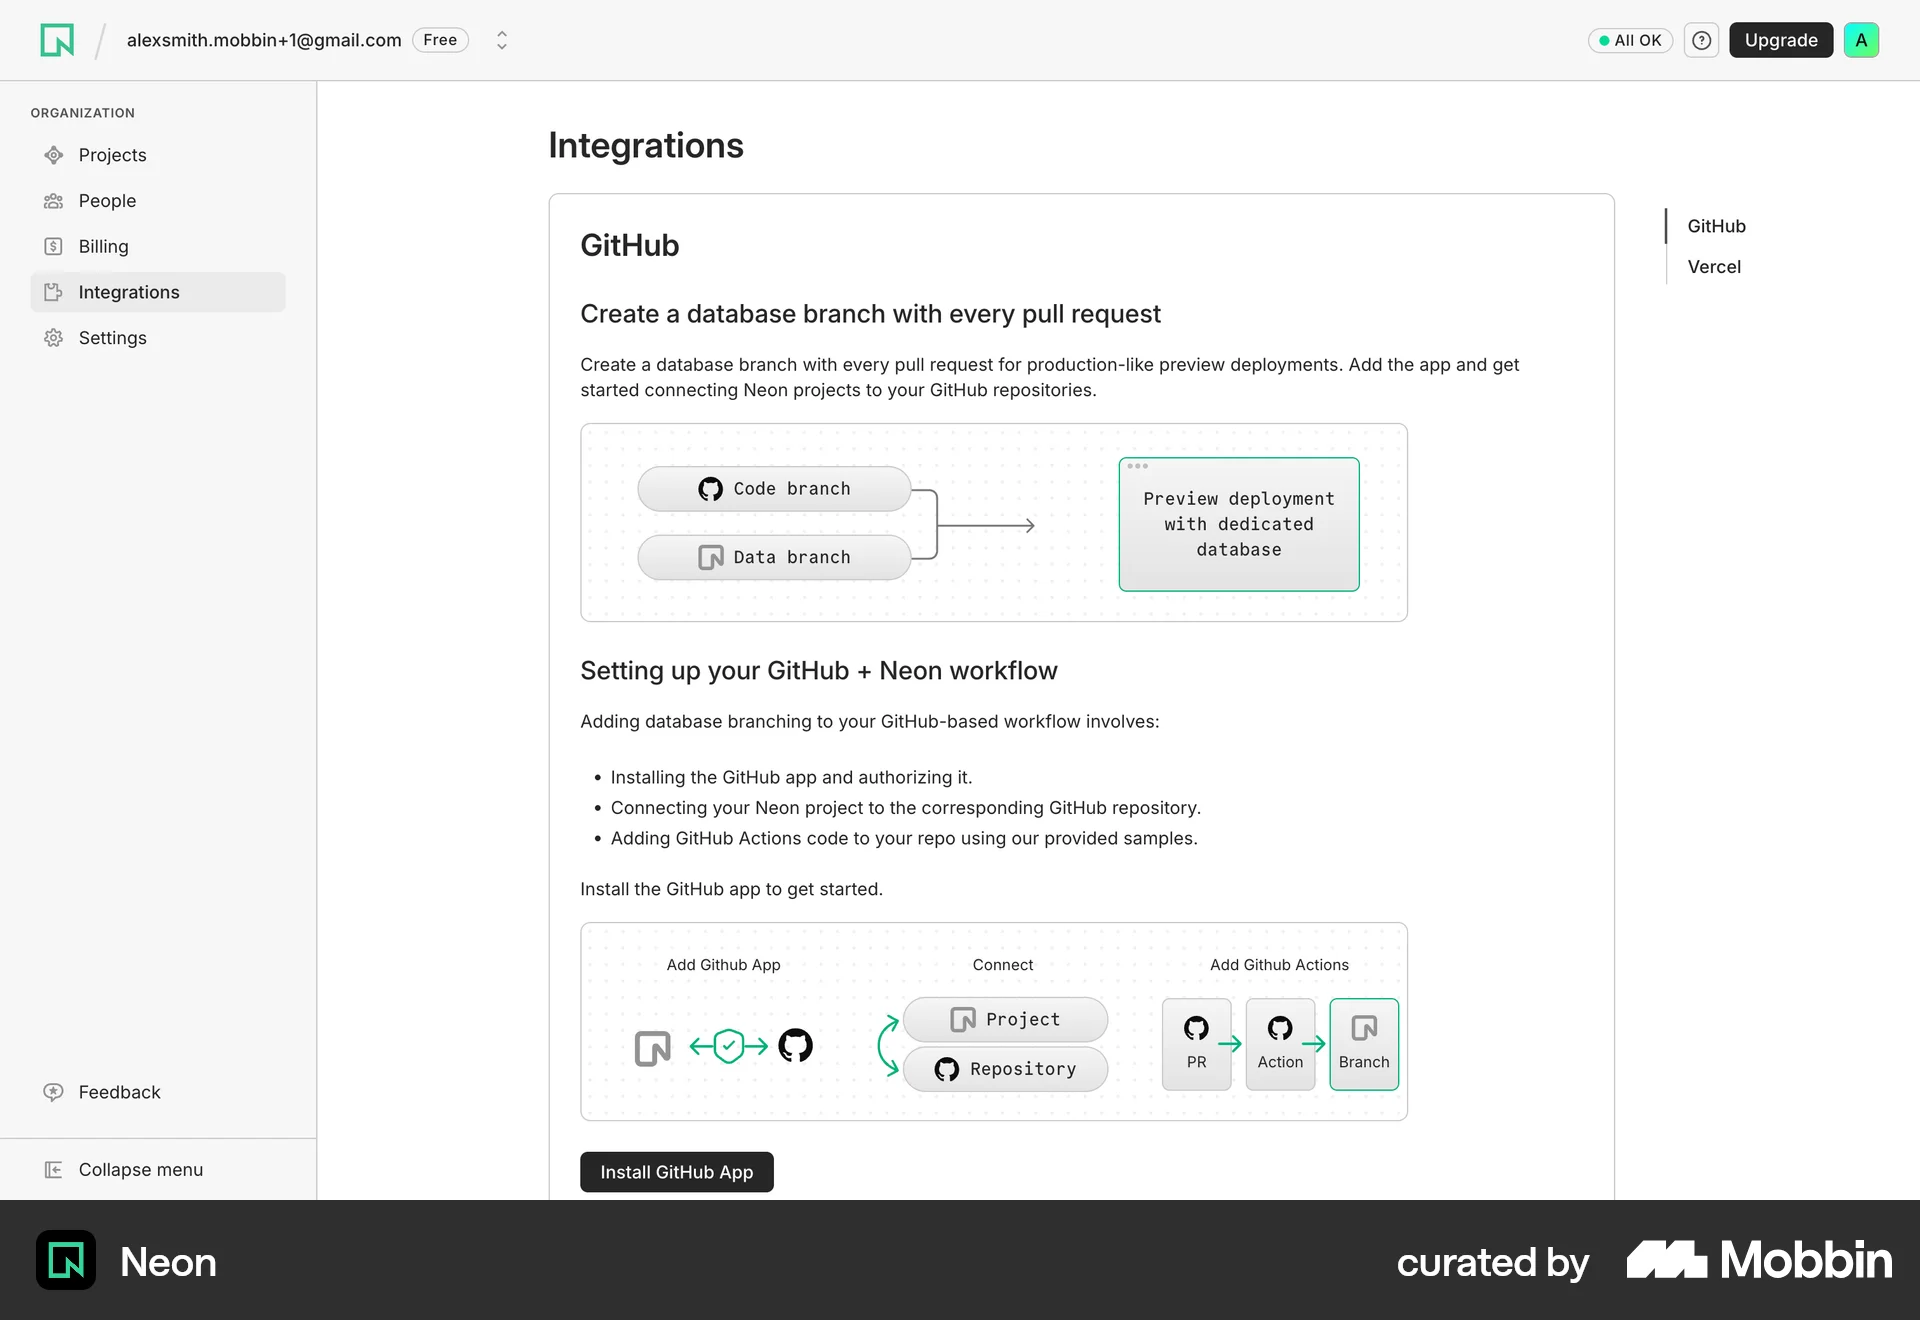Open the organization switcher chevrons
The width and height of the screenshot is (1920, 1320).
(x=502, y=40)
